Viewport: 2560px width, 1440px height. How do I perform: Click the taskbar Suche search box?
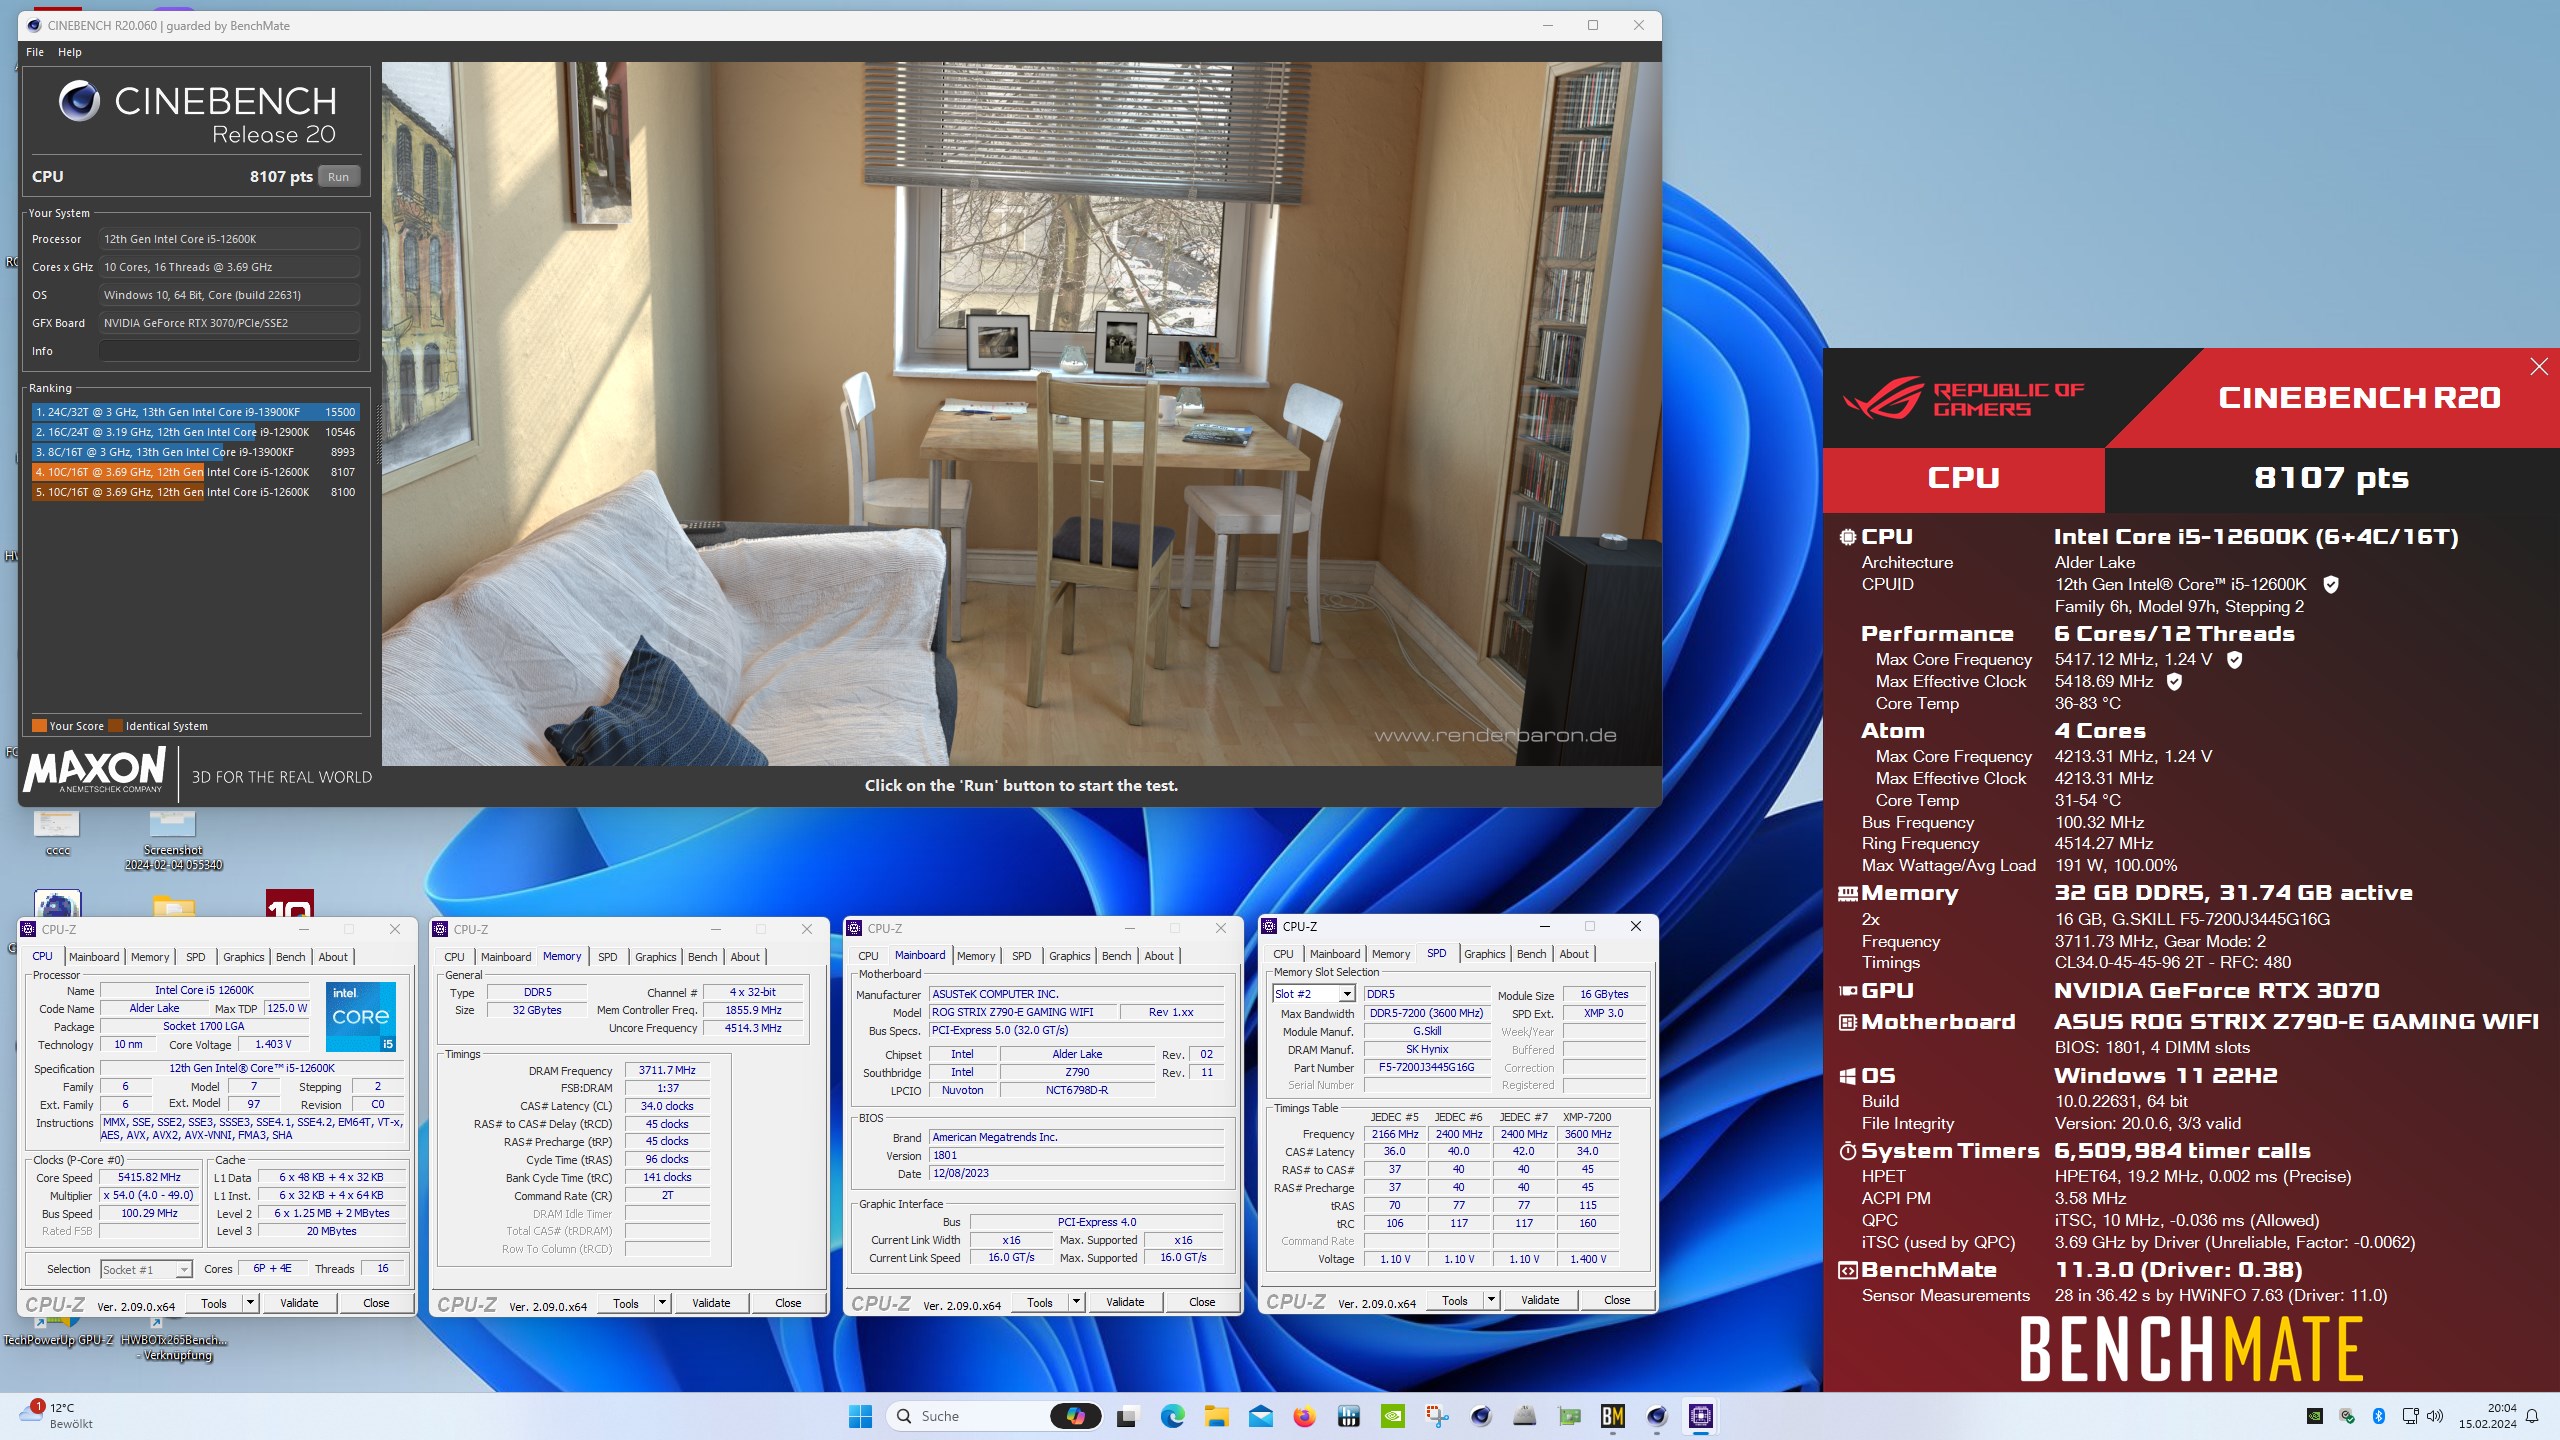(995, 1416)
